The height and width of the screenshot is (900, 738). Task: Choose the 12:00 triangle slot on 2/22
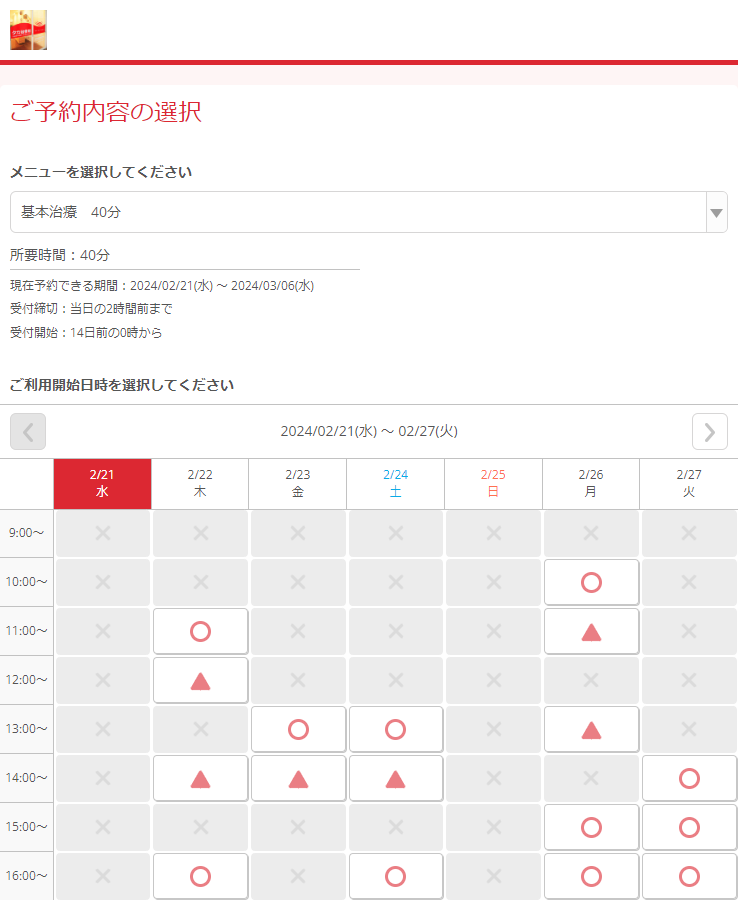[200, 680]
